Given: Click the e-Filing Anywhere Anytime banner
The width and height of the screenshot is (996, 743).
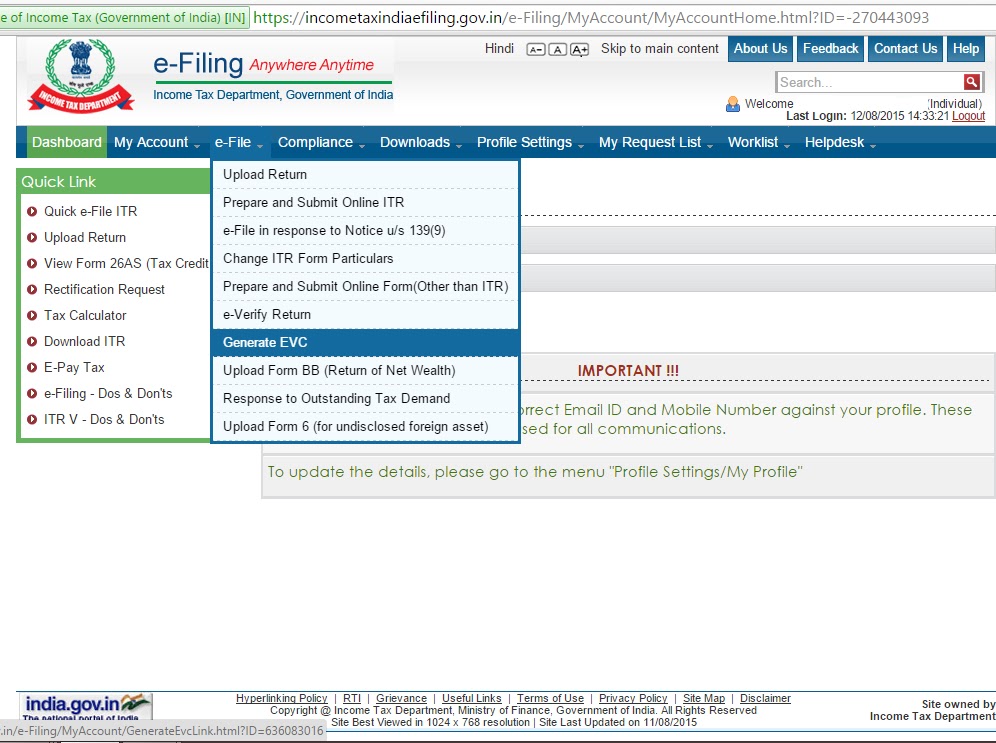Looking at the screenshot, I should click(273, 75).
